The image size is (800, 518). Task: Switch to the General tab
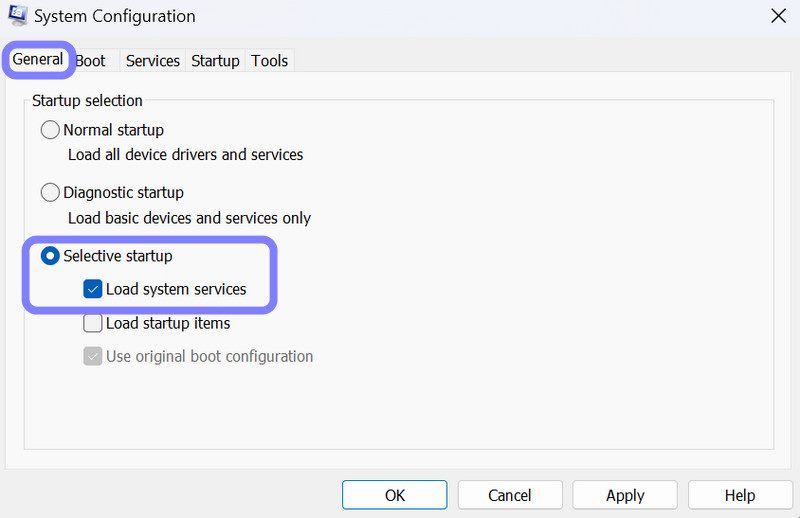(38, 60)
